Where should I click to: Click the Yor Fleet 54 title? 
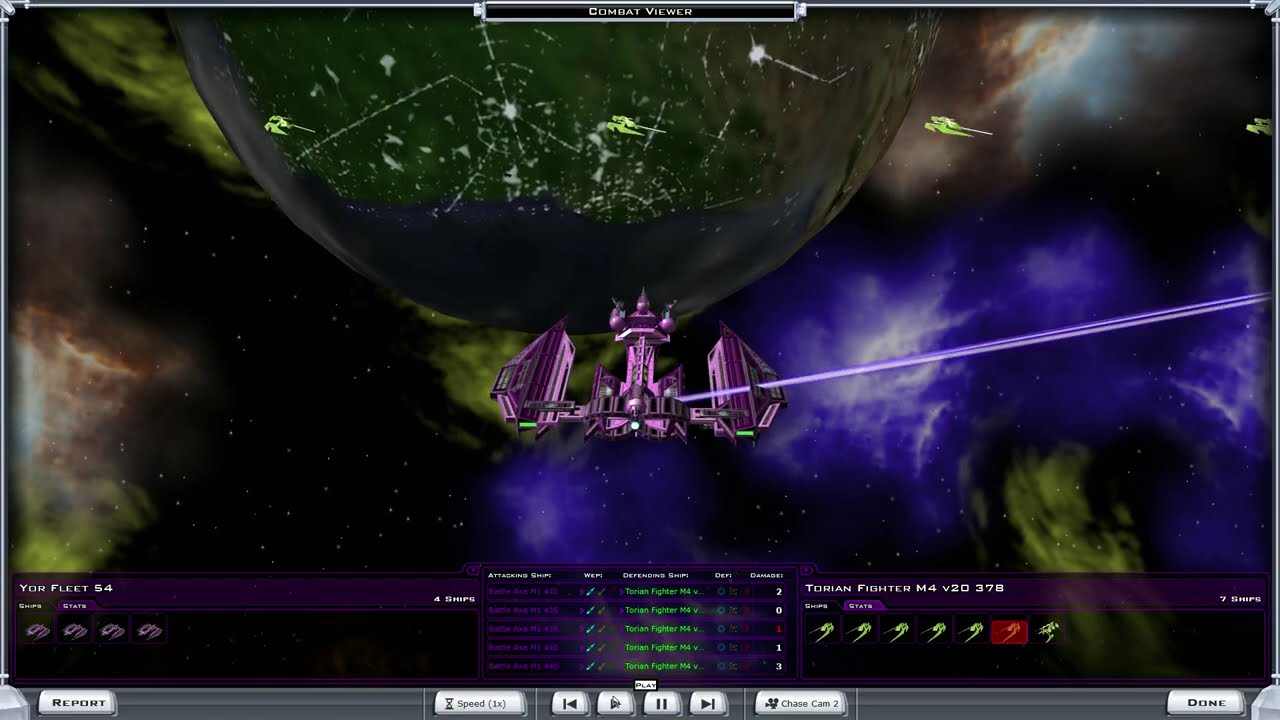point(66,588)
